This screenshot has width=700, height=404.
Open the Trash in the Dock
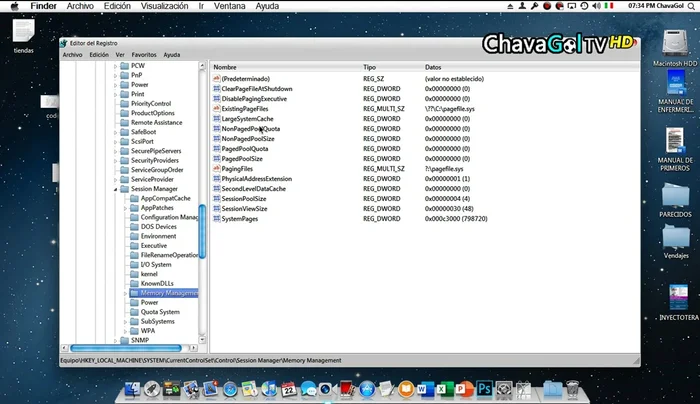(x=572, y=389)
